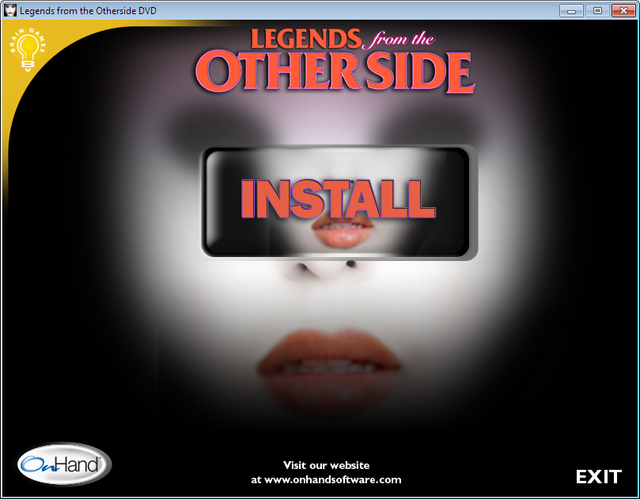
Task: Close the Legends from the Otherside window
Action: coord(623,11)
